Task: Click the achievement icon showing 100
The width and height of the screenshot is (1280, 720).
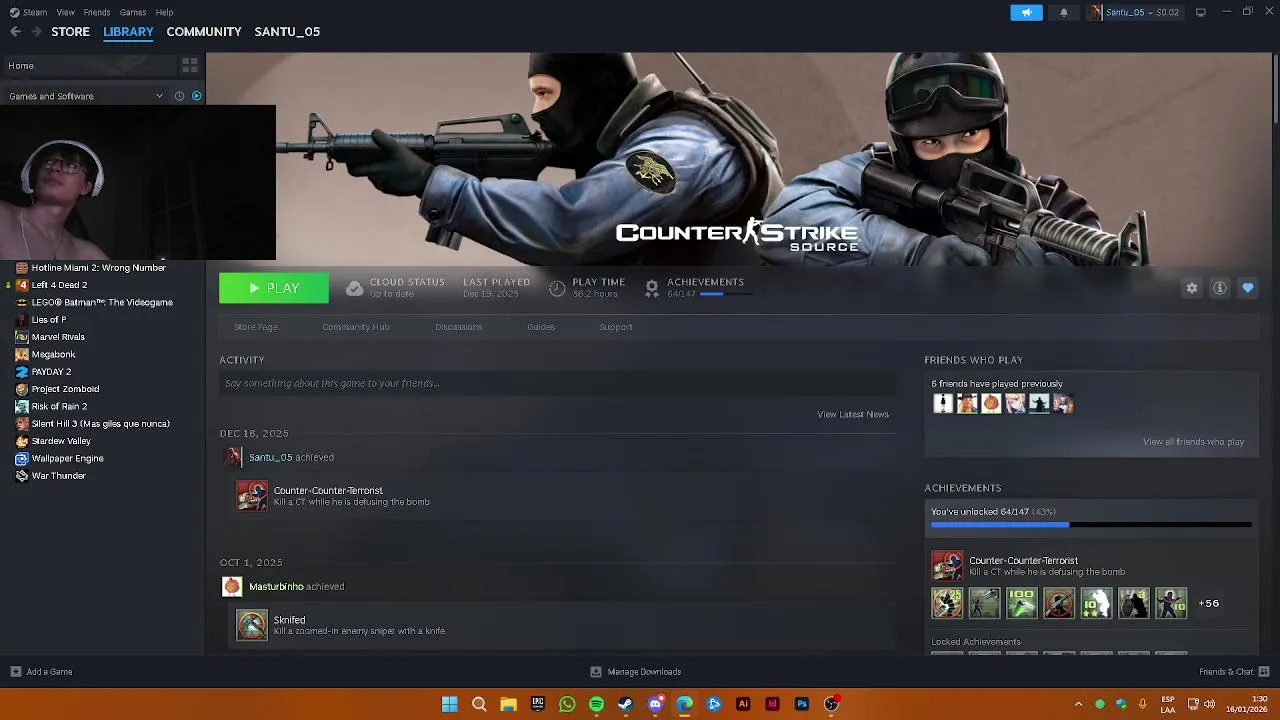Action: point(1022,603)
